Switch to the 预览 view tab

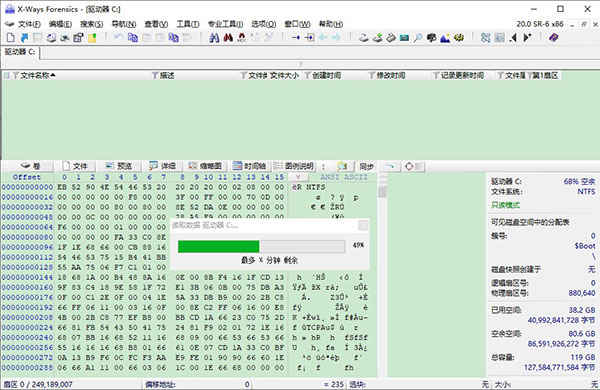pos(119,166)
